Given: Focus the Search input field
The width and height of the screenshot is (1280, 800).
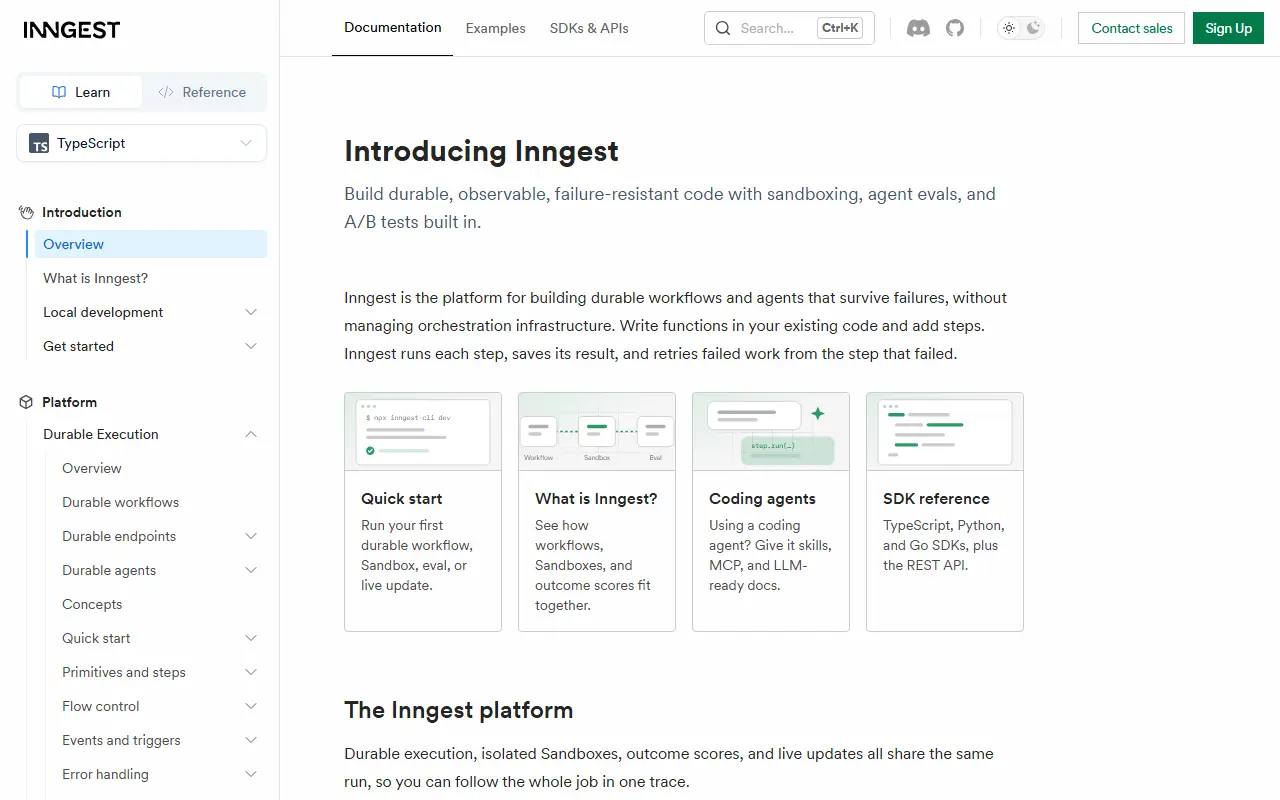Looking at the screenshot, I should [x=790, y=28].
